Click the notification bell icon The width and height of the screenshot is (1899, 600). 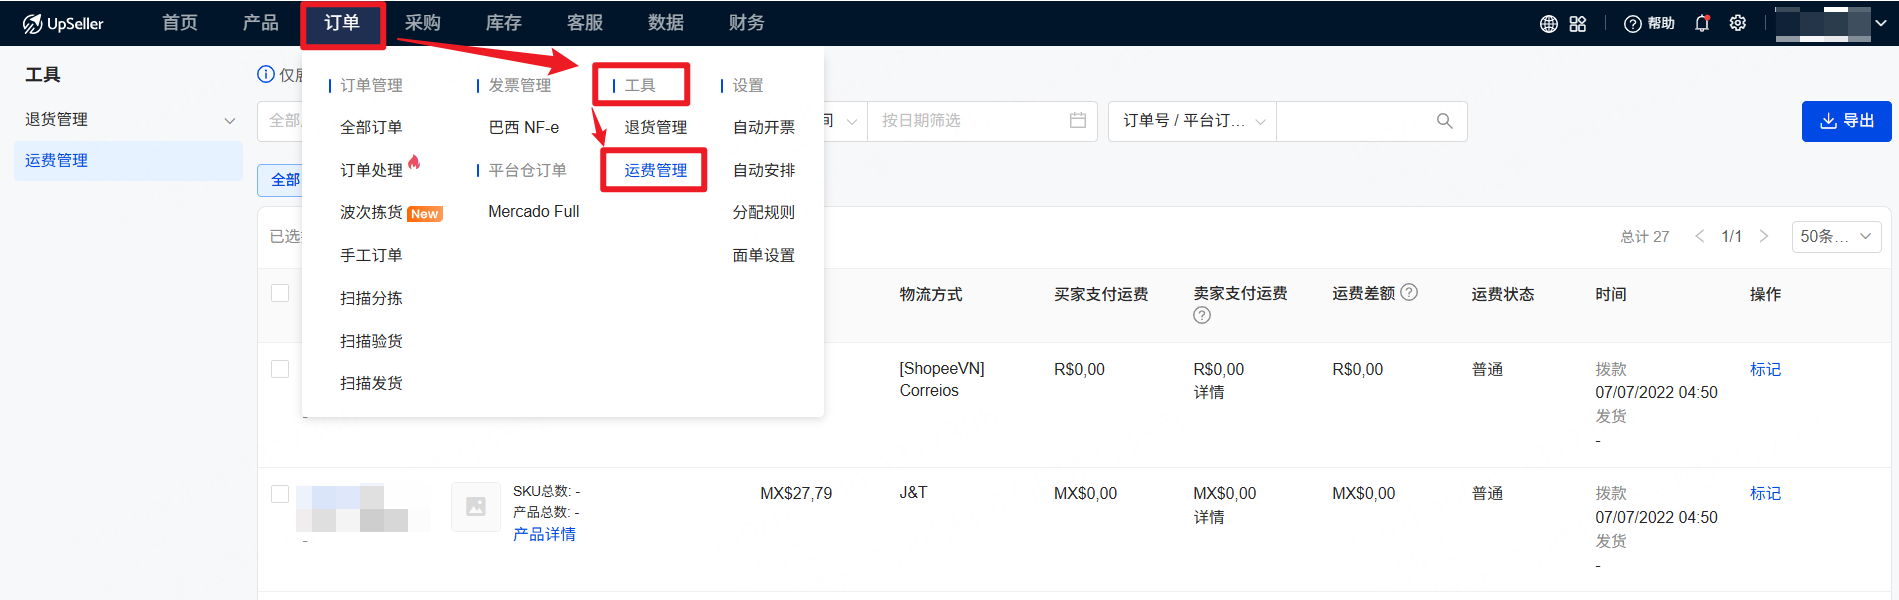[1702, 24]
